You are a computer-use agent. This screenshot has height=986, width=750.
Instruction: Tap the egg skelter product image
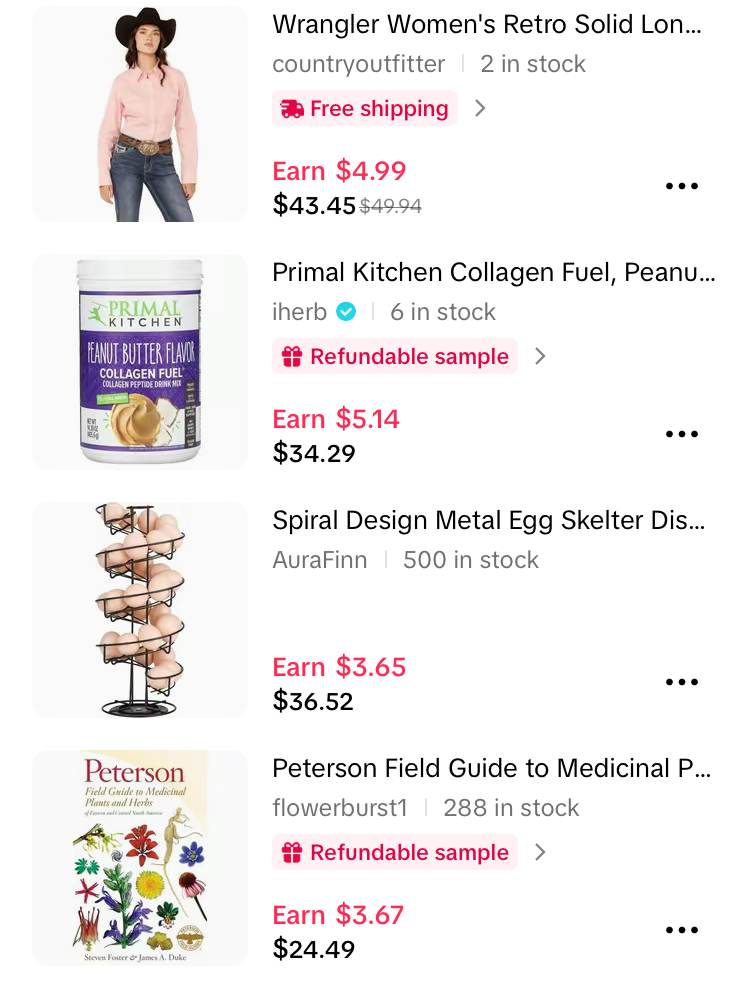click(x=140, y=610)
